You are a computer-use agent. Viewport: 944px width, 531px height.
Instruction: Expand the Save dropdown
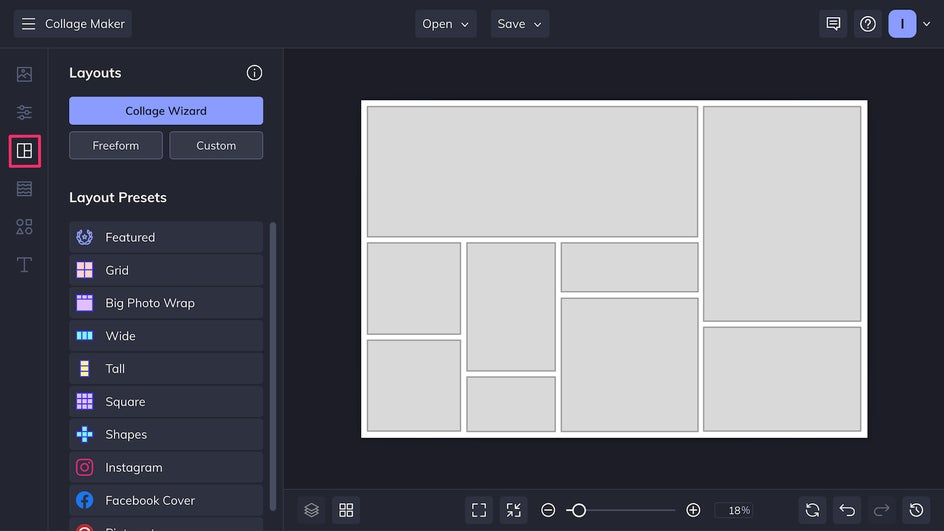(x=520, y=24)
